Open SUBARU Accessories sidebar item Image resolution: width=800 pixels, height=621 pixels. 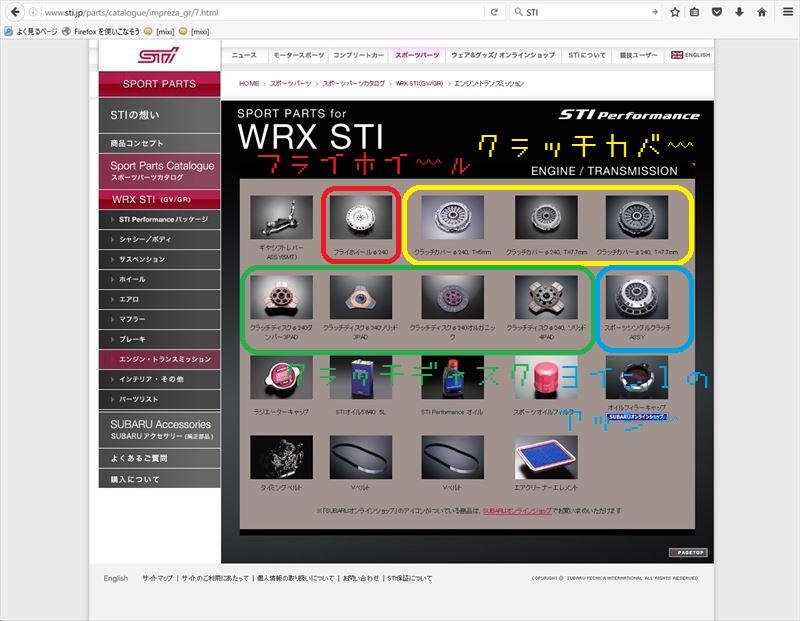[159, 430]
